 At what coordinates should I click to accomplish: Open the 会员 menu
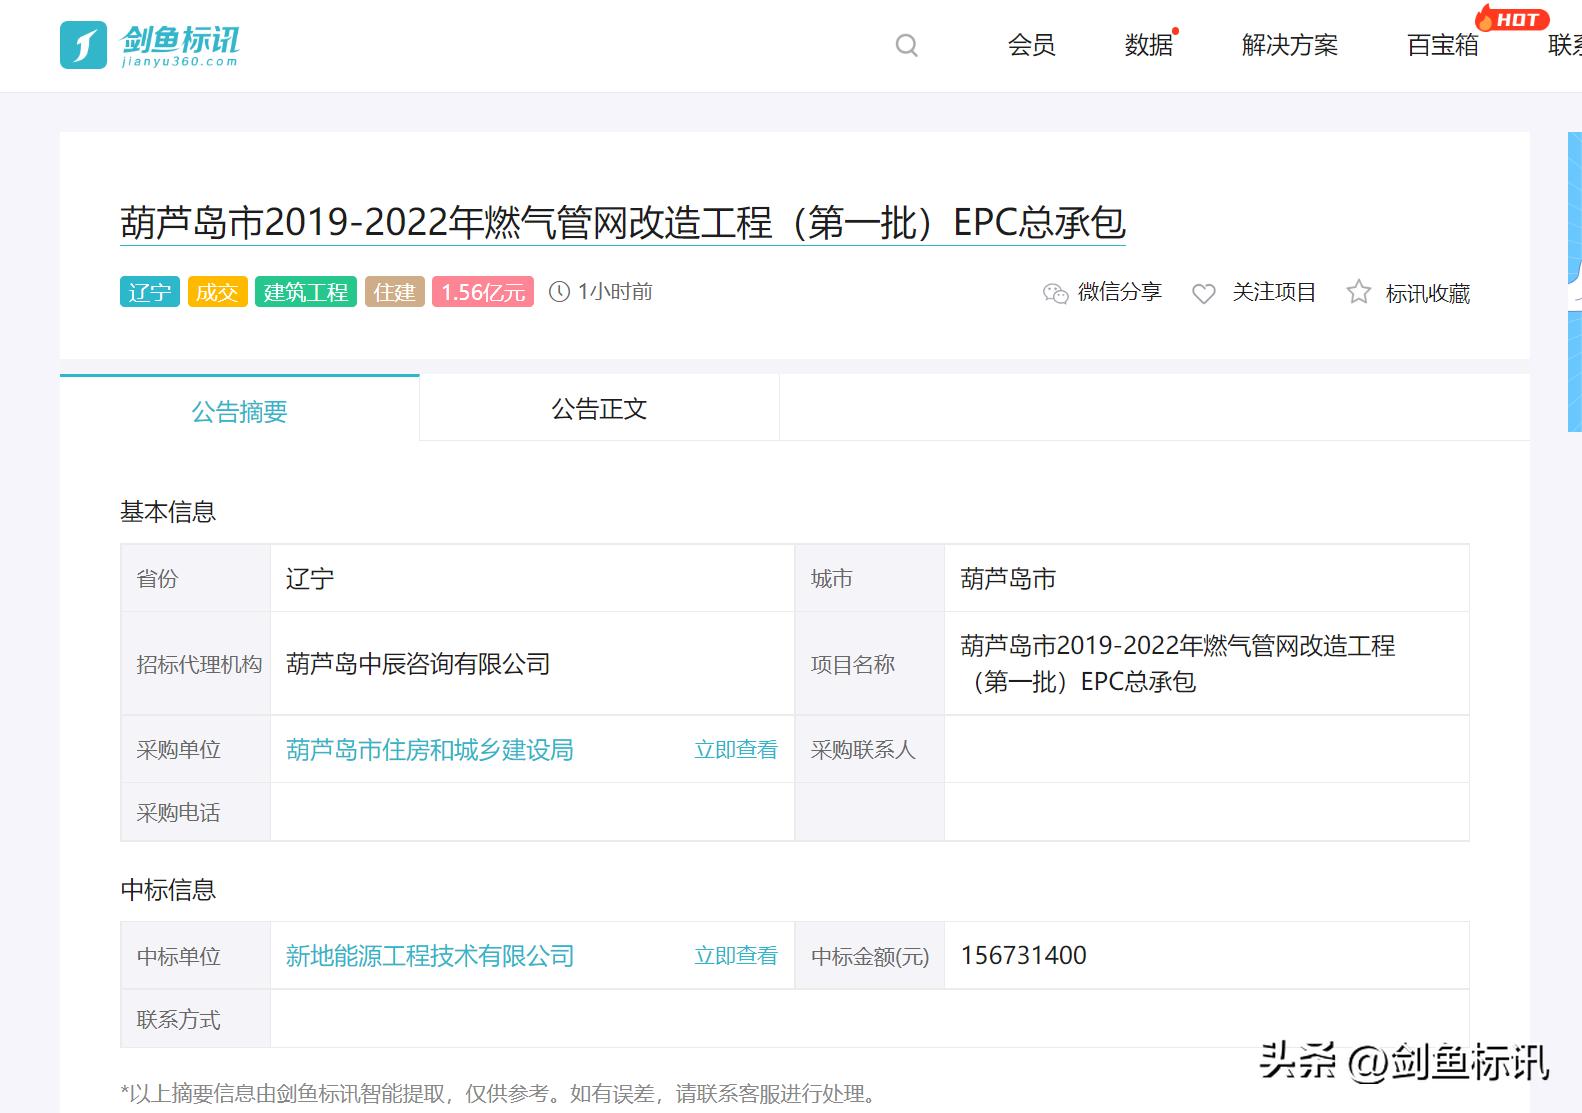[1031, 45]
